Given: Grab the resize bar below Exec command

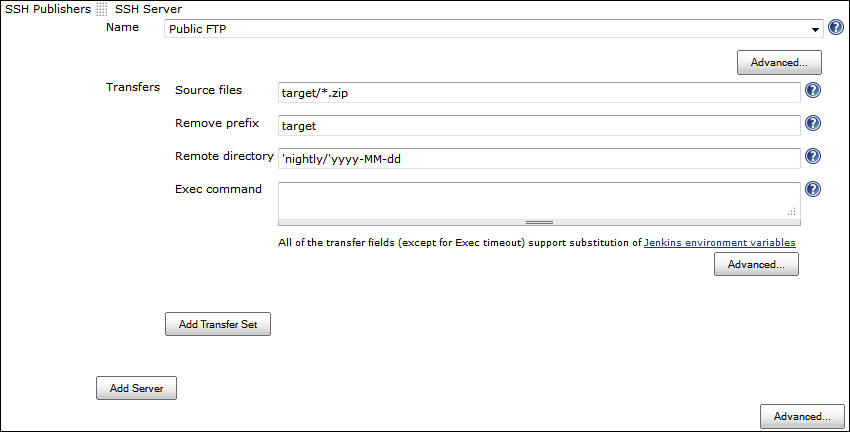Looking at the screenshot, I should point(539,222).
